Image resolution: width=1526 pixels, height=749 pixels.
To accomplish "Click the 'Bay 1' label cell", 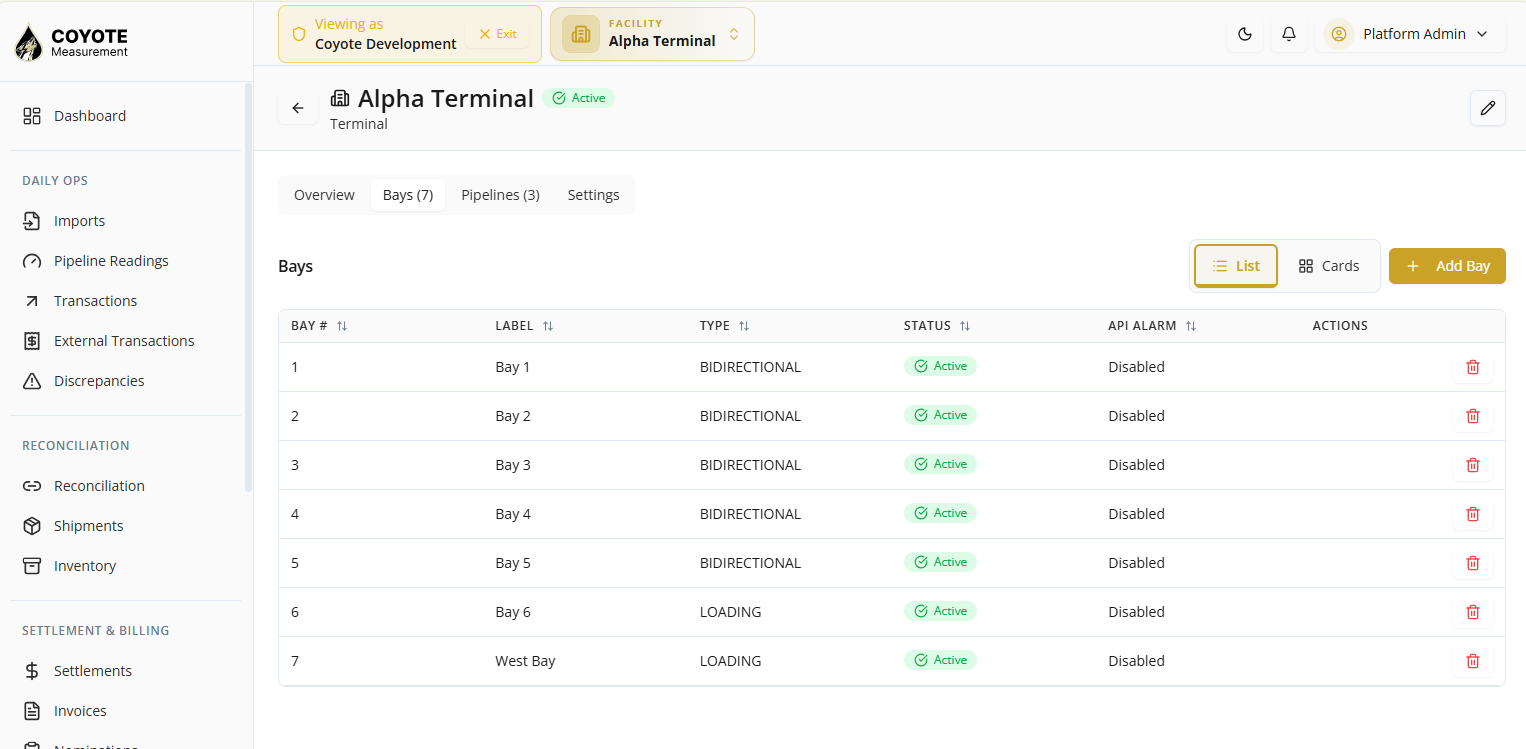I will coord(513,367).
